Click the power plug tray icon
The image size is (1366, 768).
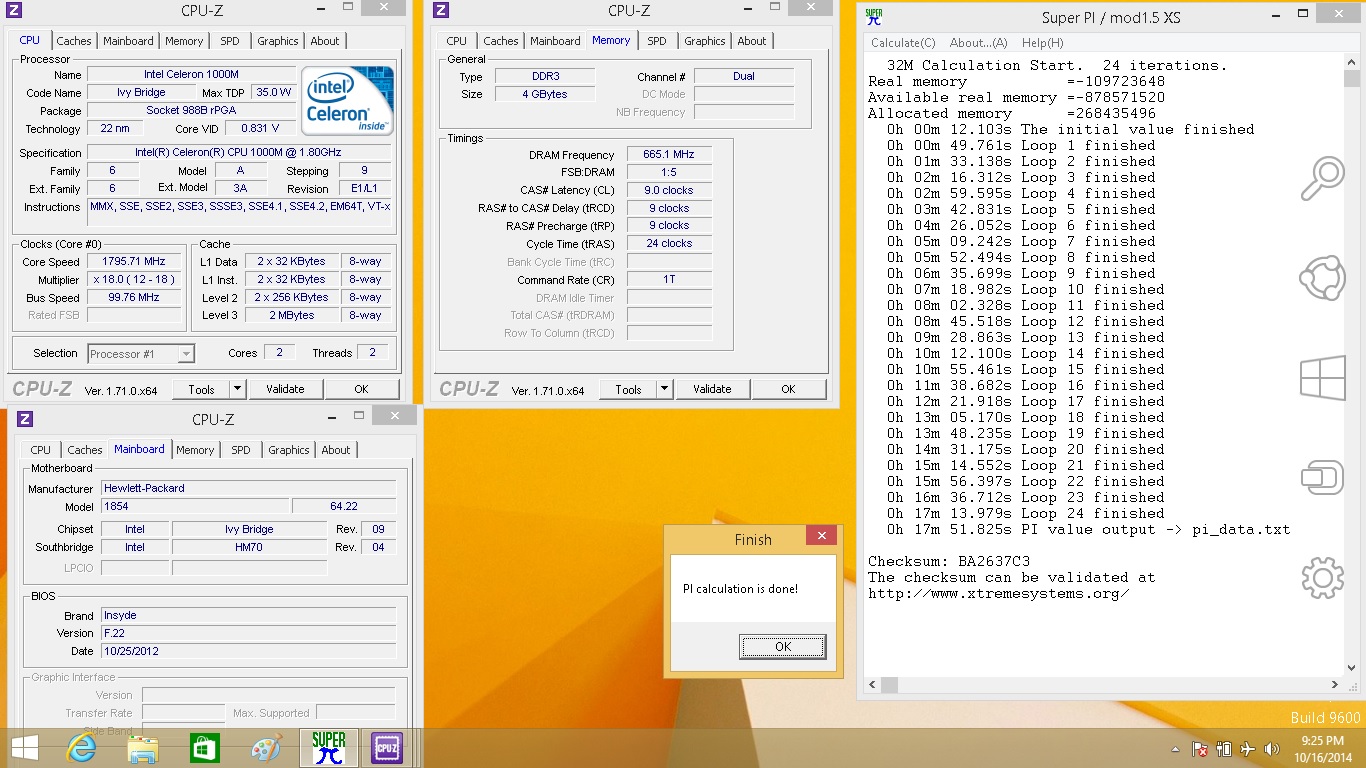pyautogui.click(x=1224, y=749)
